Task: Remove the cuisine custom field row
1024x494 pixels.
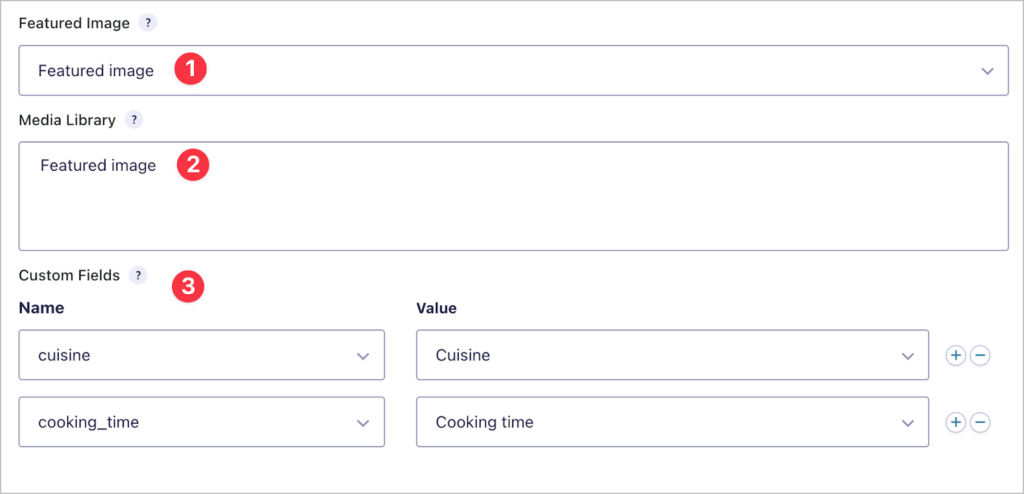Action: click(980, 355)
